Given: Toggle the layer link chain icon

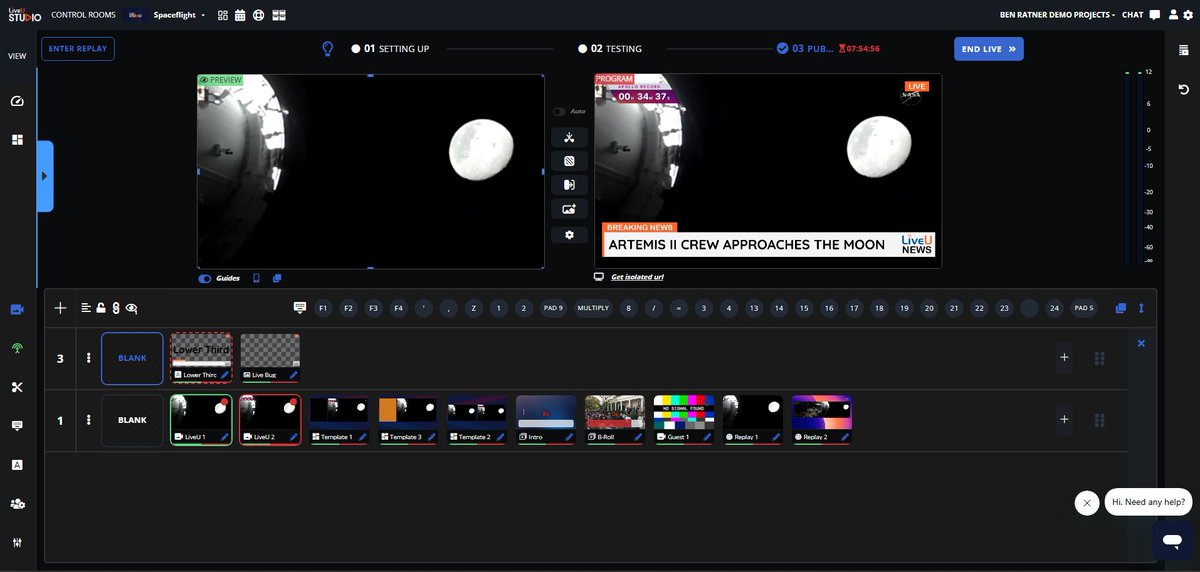Looking at the screenshot, I should coord(116,308).
